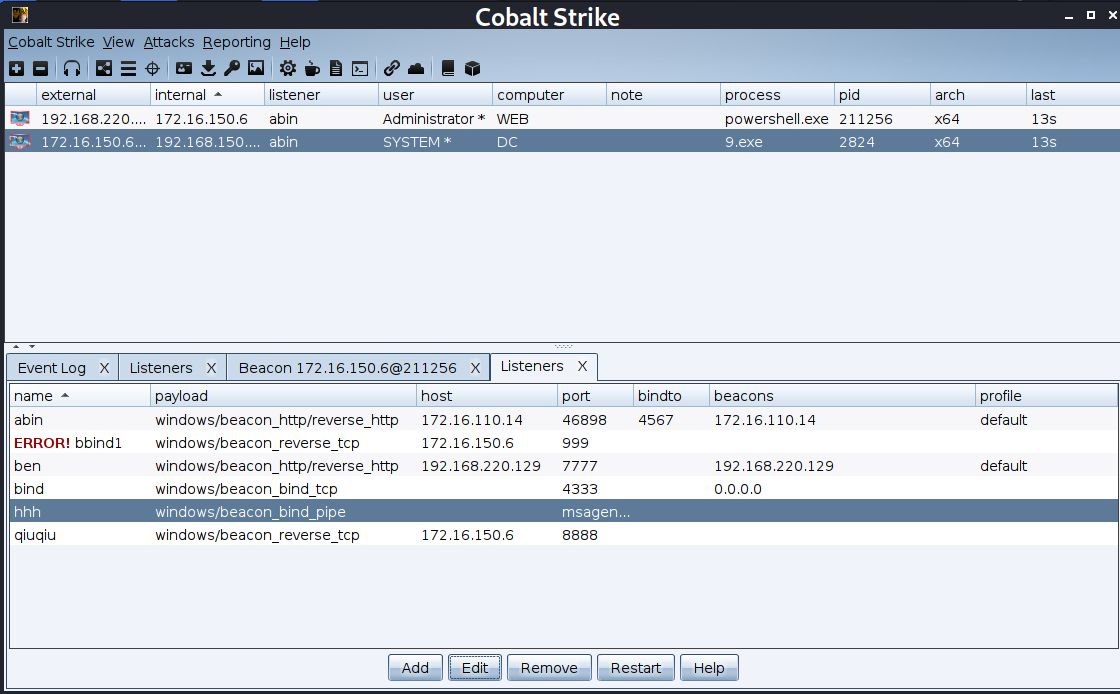The width and height of the screenshot is (1120, 694).
Task: Click the cube About icon
Action: [472, 69]
